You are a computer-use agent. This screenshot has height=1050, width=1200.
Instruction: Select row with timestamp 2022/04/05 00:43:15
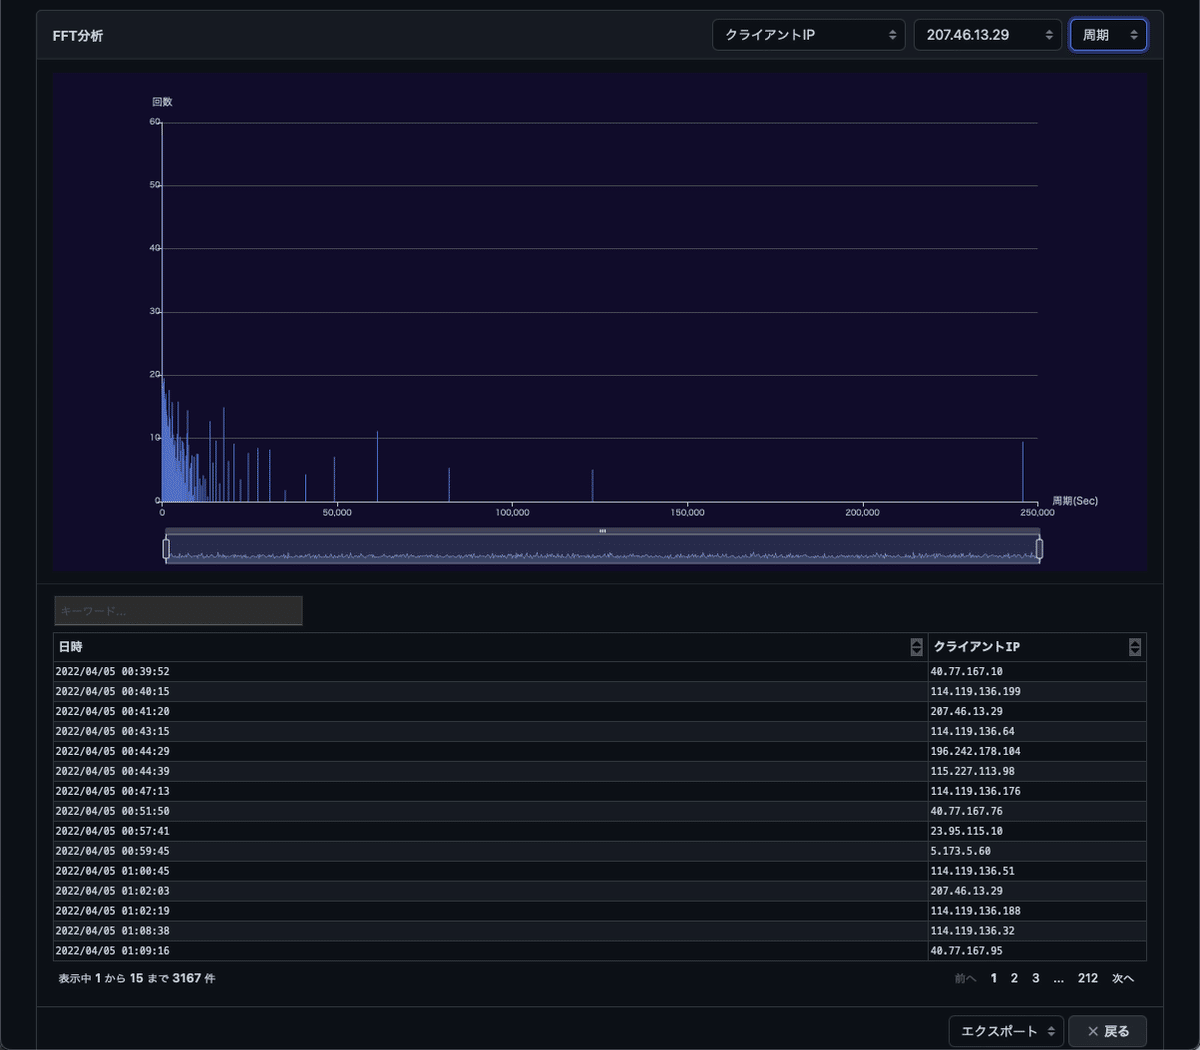(600, 732)
